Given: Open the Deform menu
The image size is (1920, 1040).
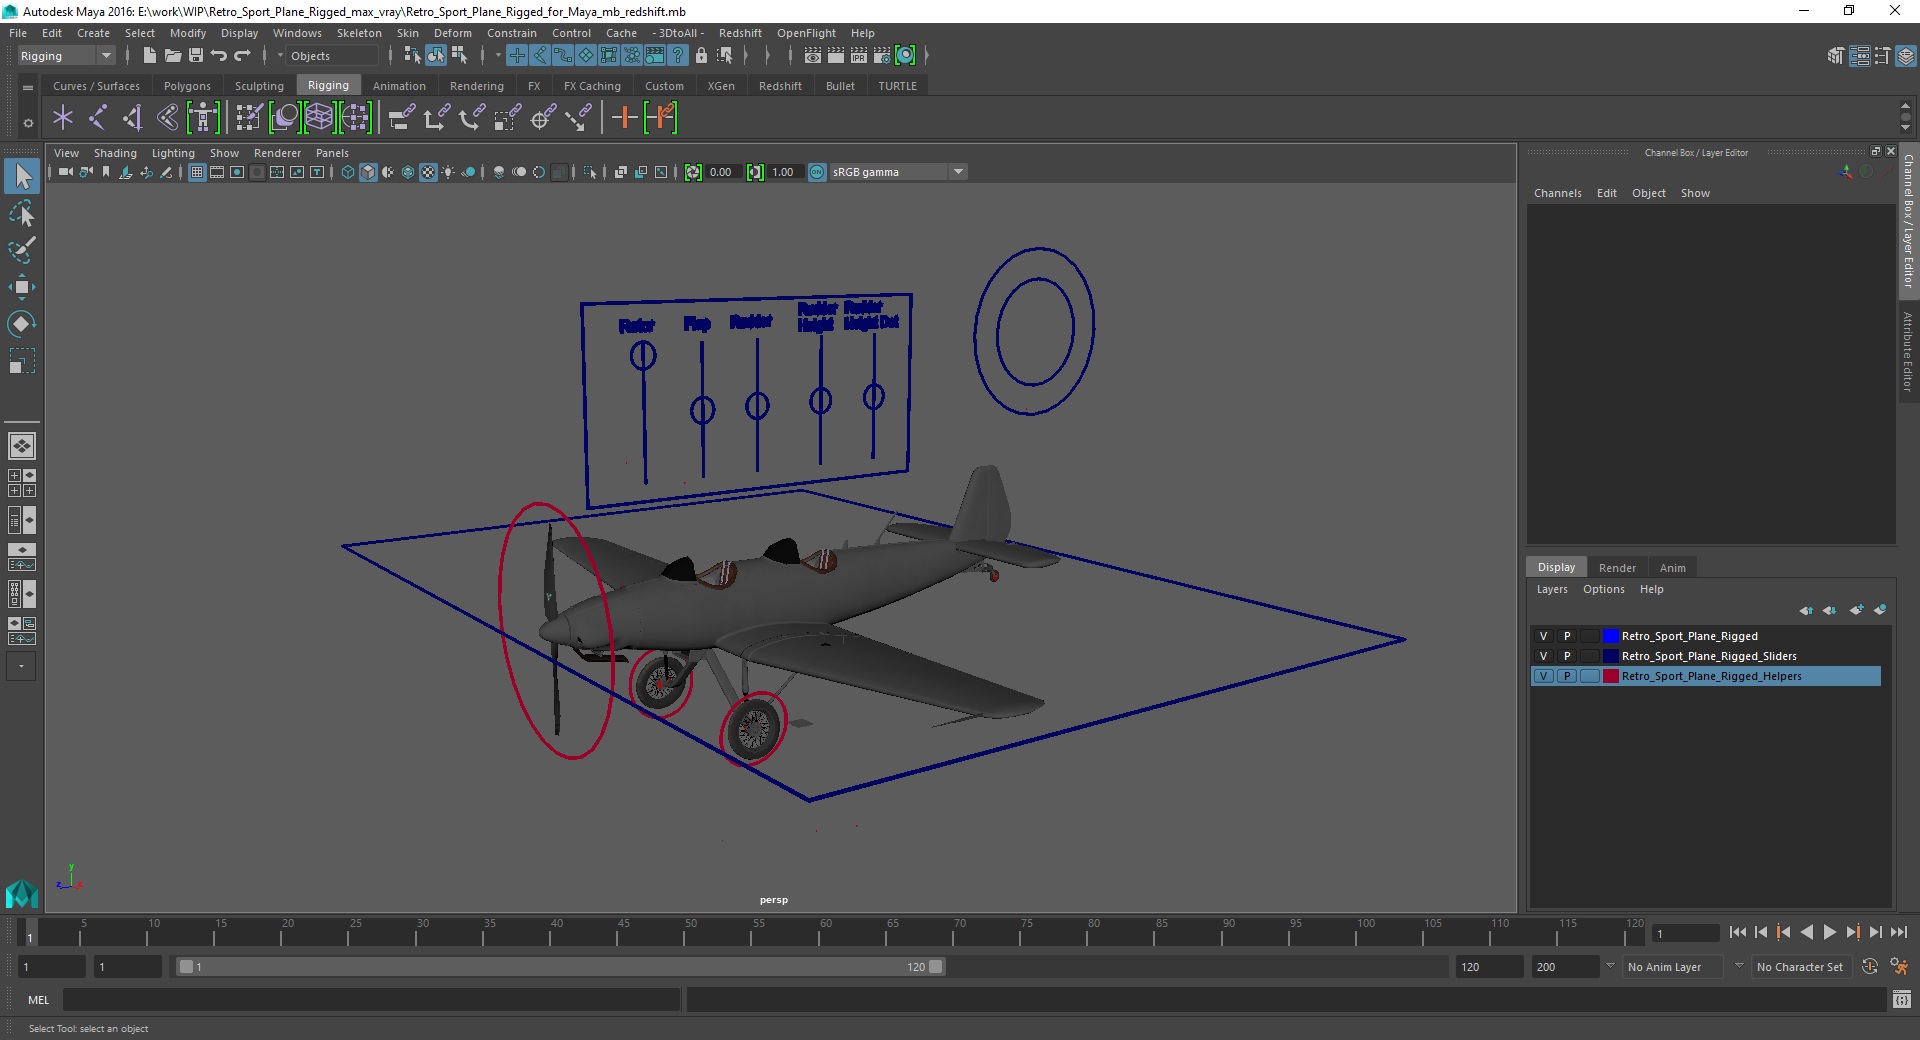Looking at the screenshot, I should coord(452,33).
